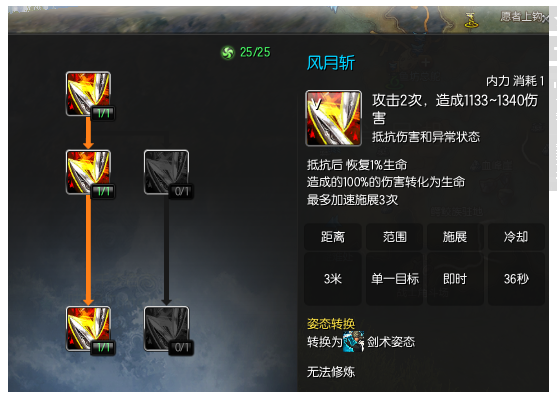Click the 距离 header cell
557x413 pixels.
(333, 237)
